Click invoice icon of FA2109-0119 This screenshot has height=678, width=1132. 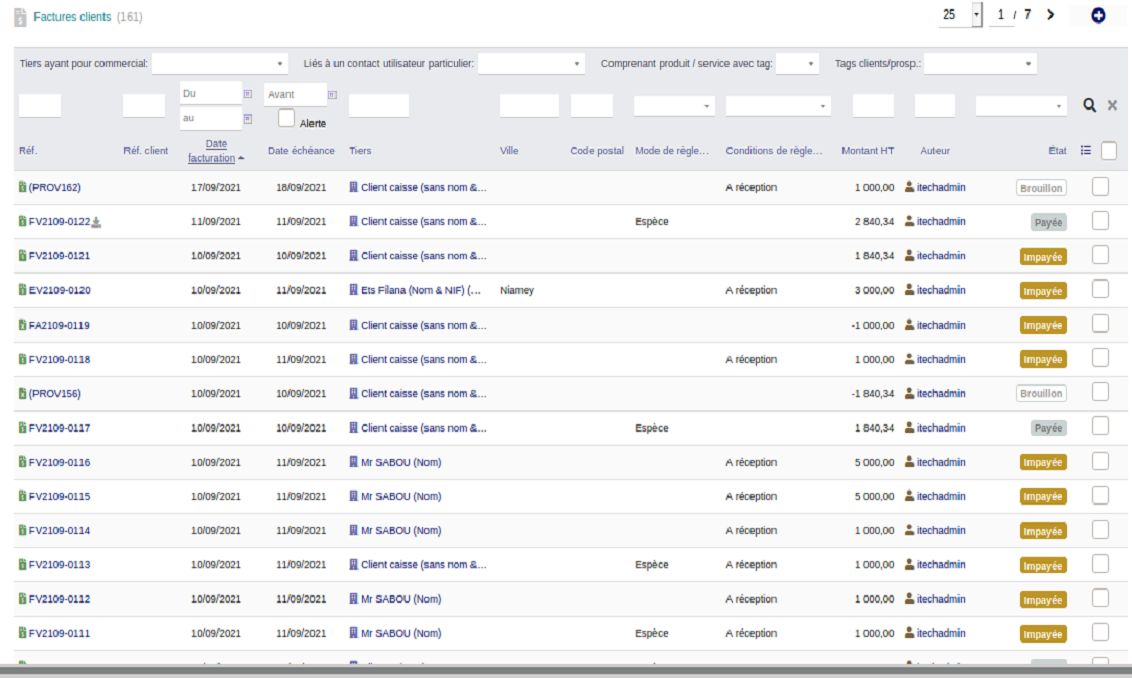pos(22,325)
